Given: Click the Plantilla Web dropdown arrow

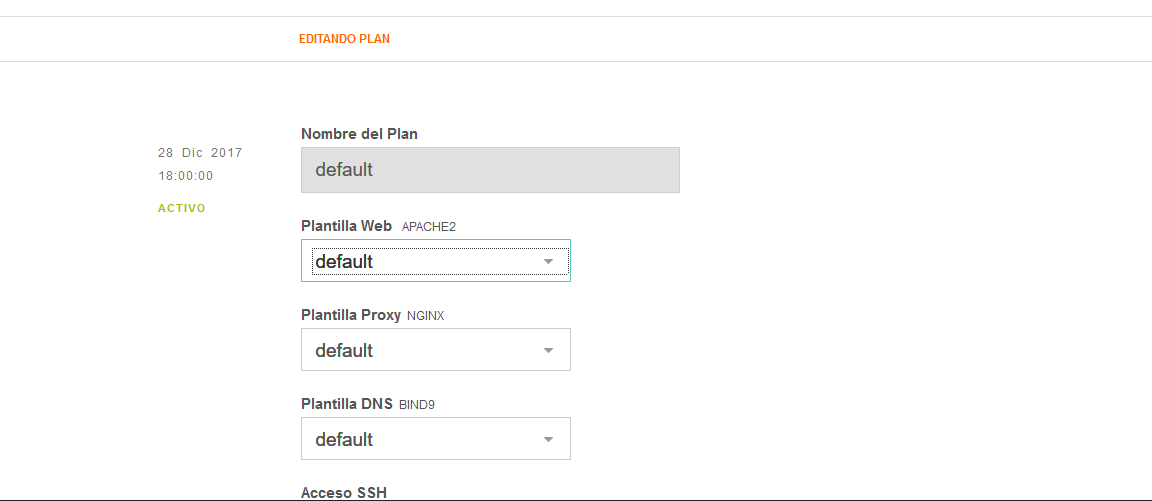Looking at the screenshot, I should pyautogui.click(x=548, y=262).
